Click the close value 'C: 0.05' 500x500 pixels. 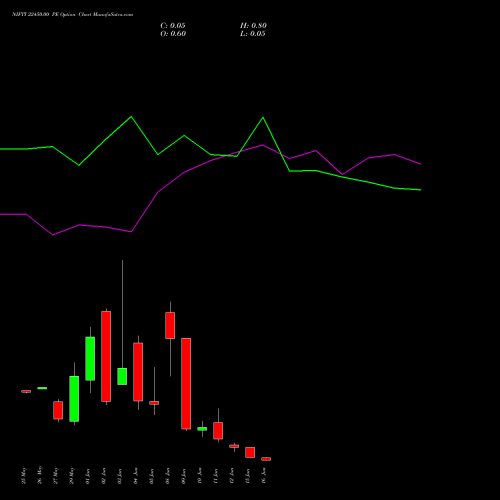tap(173, 26)
